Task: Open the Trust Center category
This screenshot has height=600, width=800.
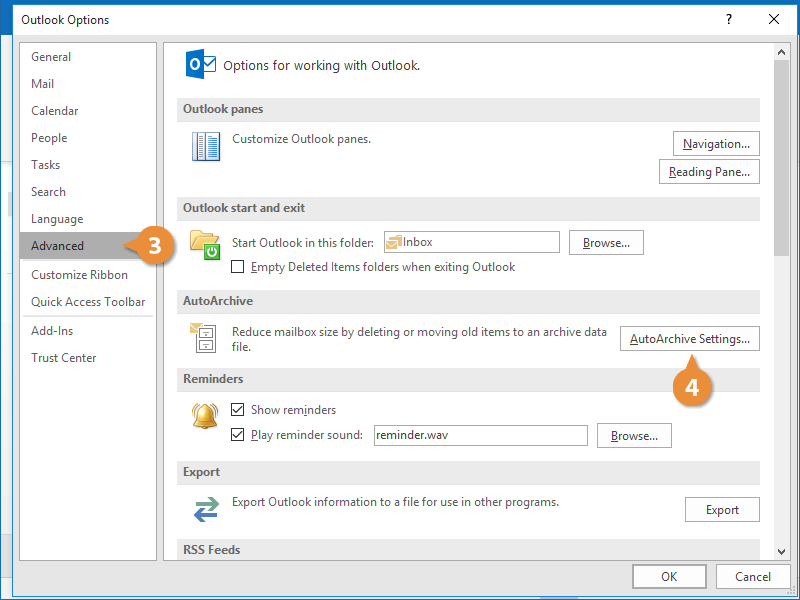Action: [x=88, y=358]
